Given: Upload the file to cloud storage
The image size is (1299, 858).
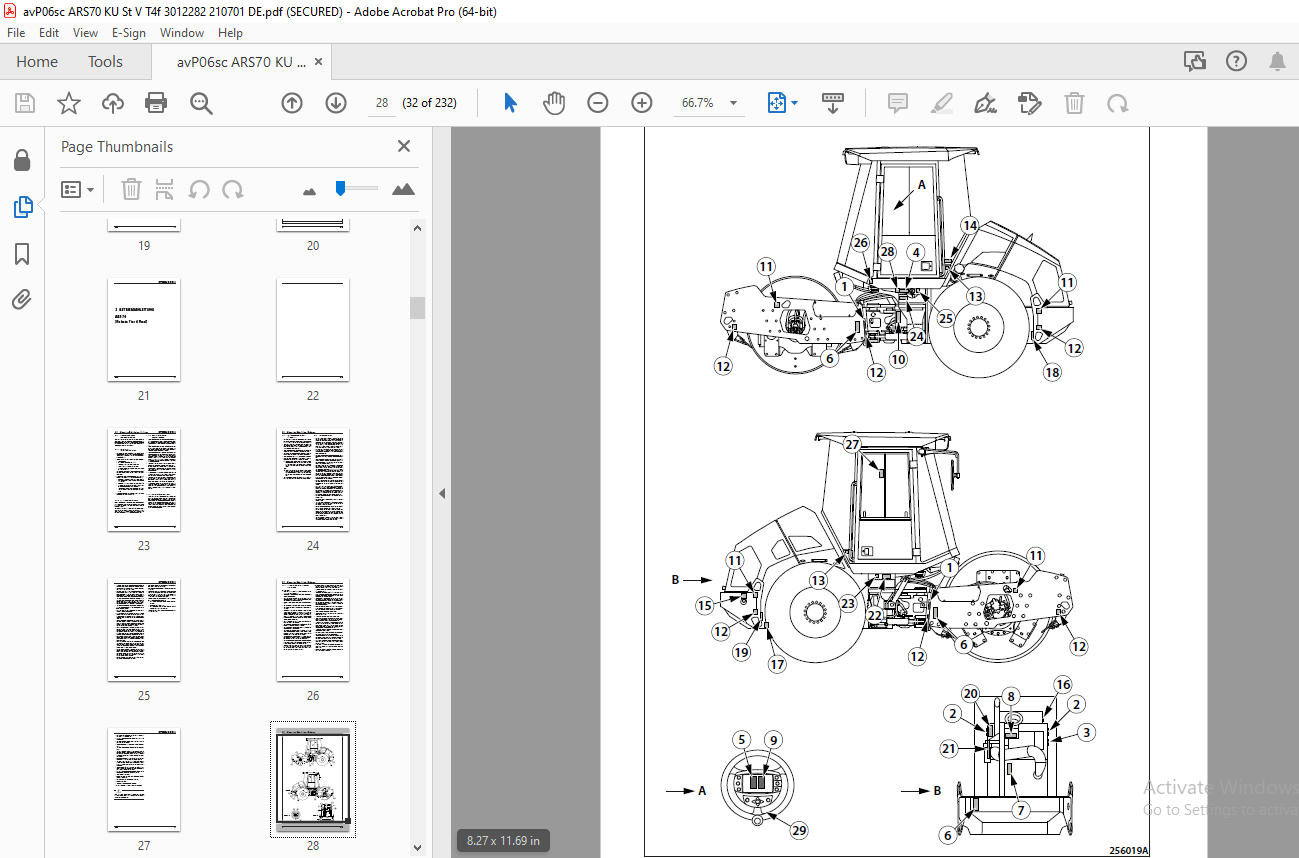Looking at the screenshot, I should click(x=113, y=103).
